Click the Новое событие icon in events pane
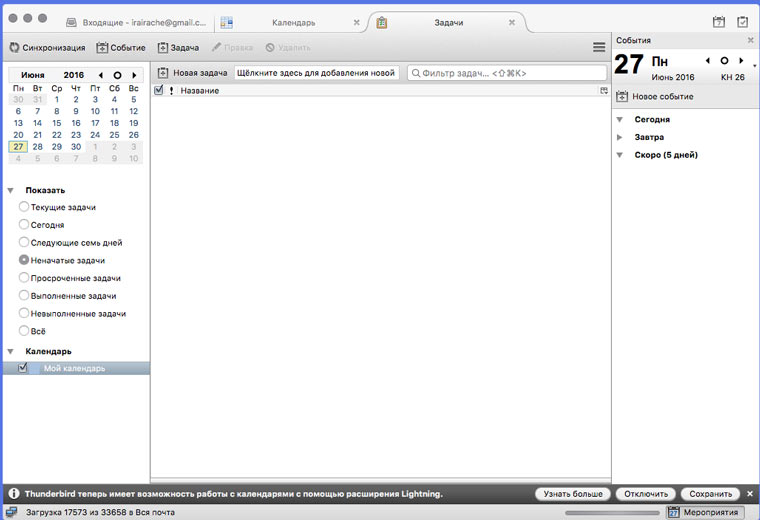 click(622, 96)
